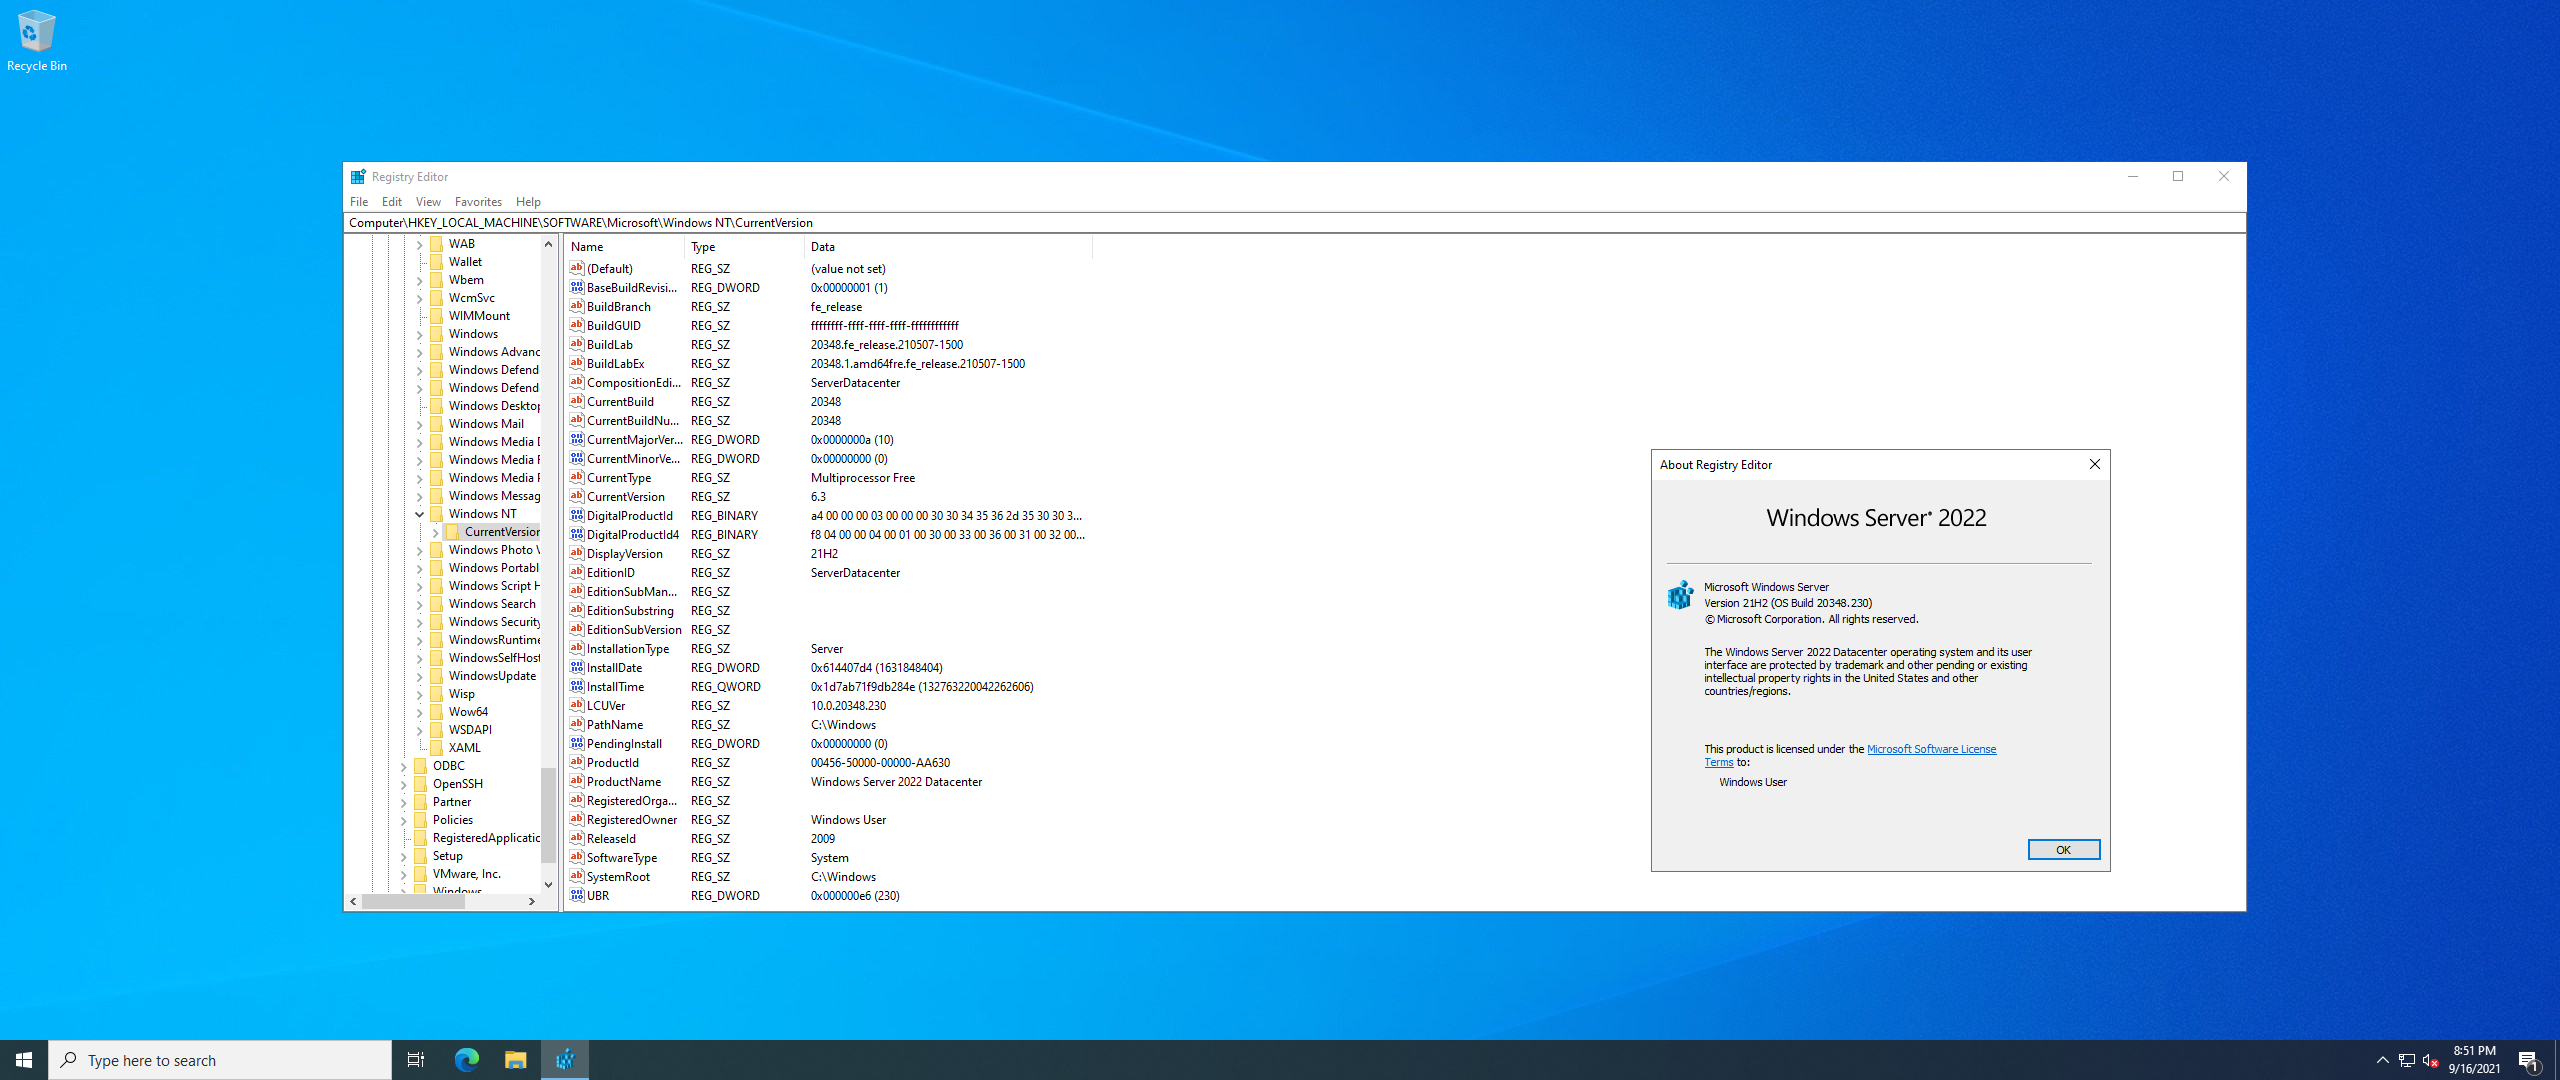Click the BuildBranch string value icon
2560x1080 pixels.
[x=577, y=306]
